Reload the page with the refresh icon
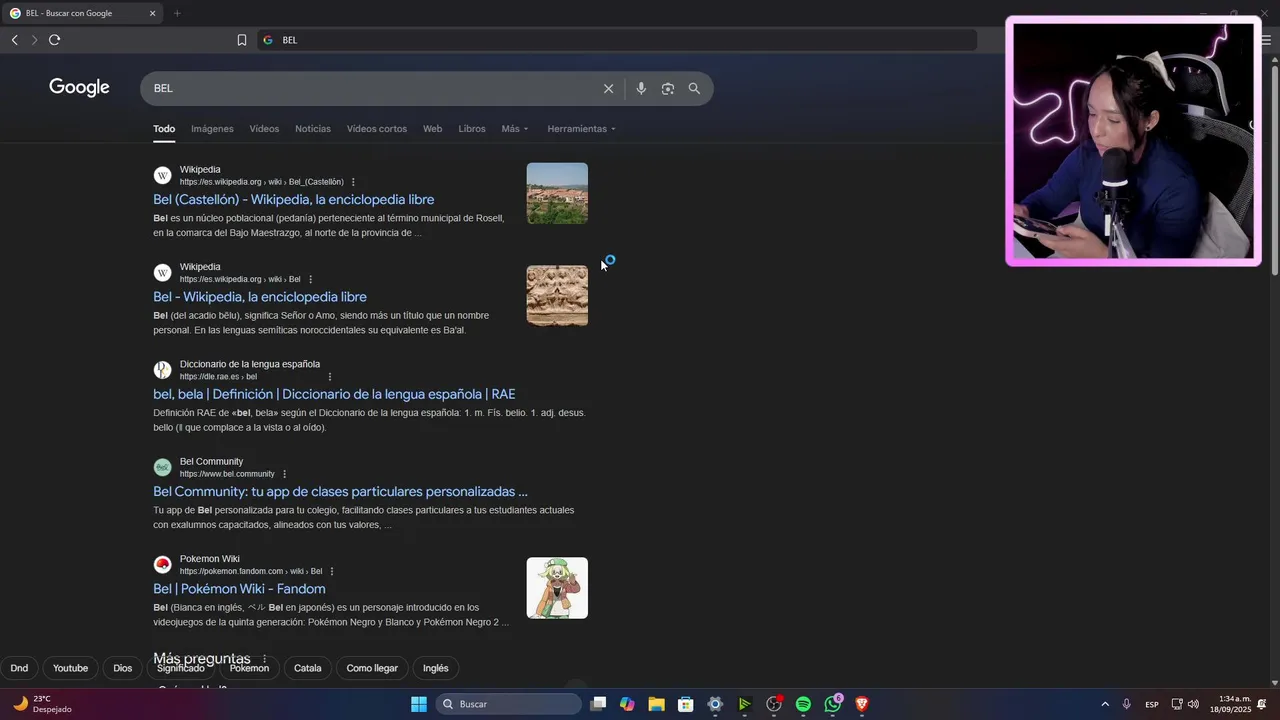 pyautogui.click(x=54, y=40)
